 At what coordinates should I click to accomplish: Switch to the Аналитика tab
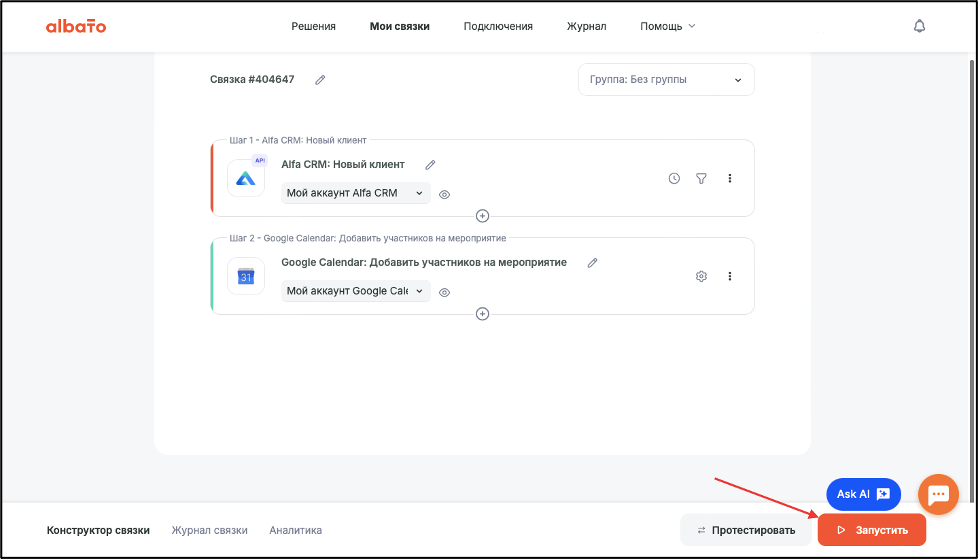tap(295, 531)
